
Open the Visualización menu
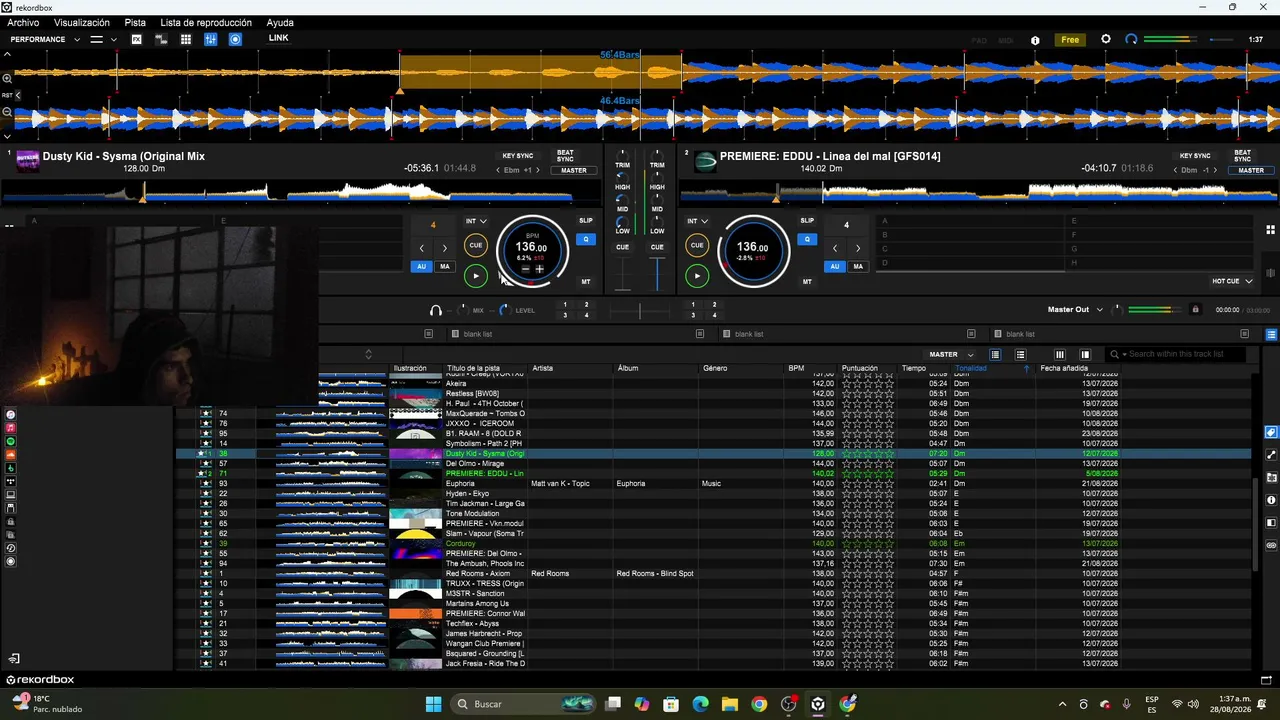(x=82, y=22)
